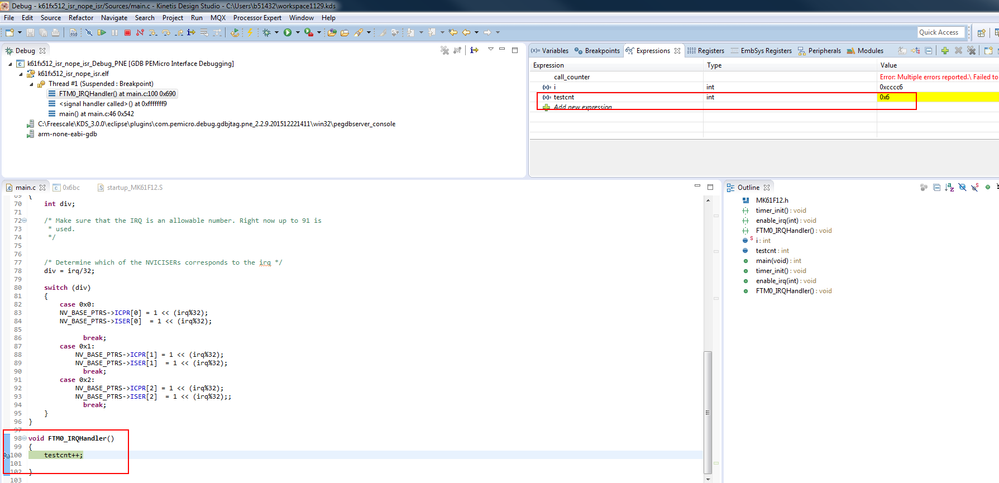Open dropdown arrow beside New icon
This screenshot has width=999, height=483.
[20, 32]
